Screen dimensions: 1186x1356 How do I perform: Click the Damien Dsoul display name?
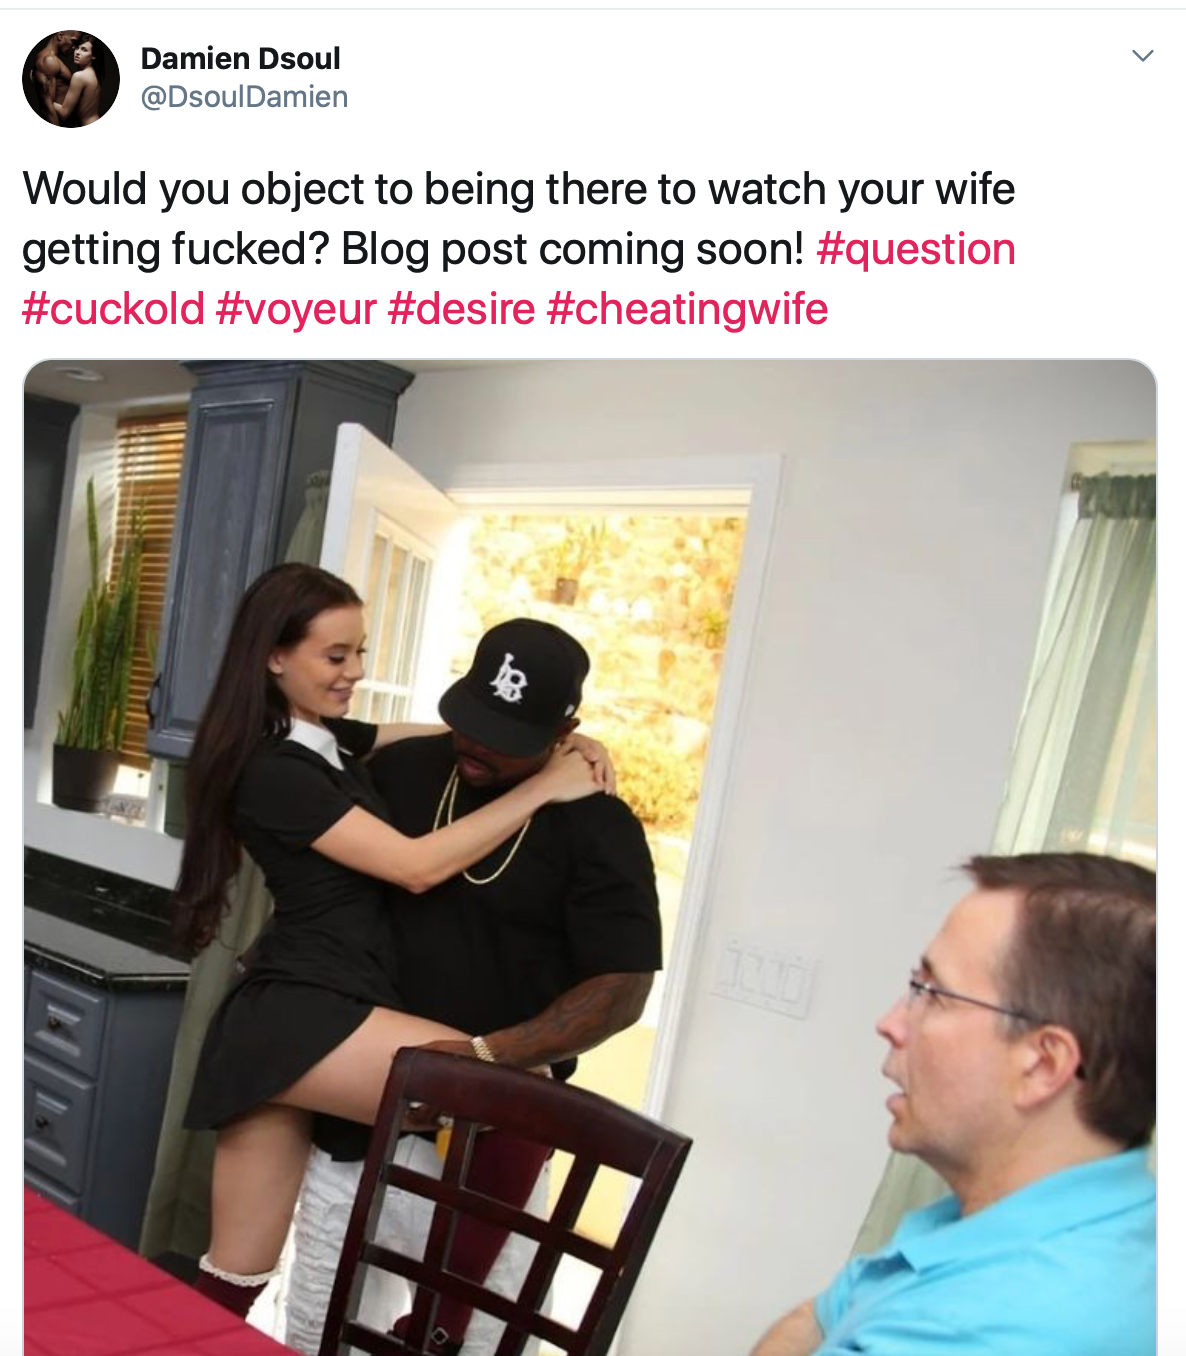point(240,59)
